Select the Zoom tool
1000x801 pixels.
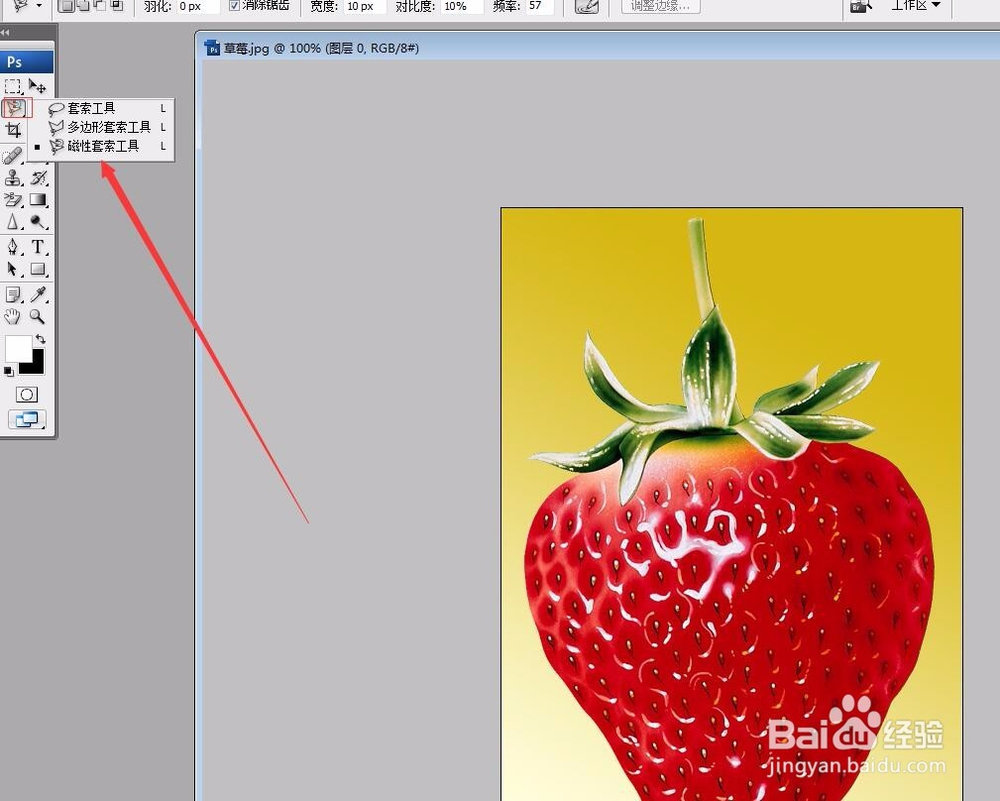pyautogui.click(x=38, y=316)
